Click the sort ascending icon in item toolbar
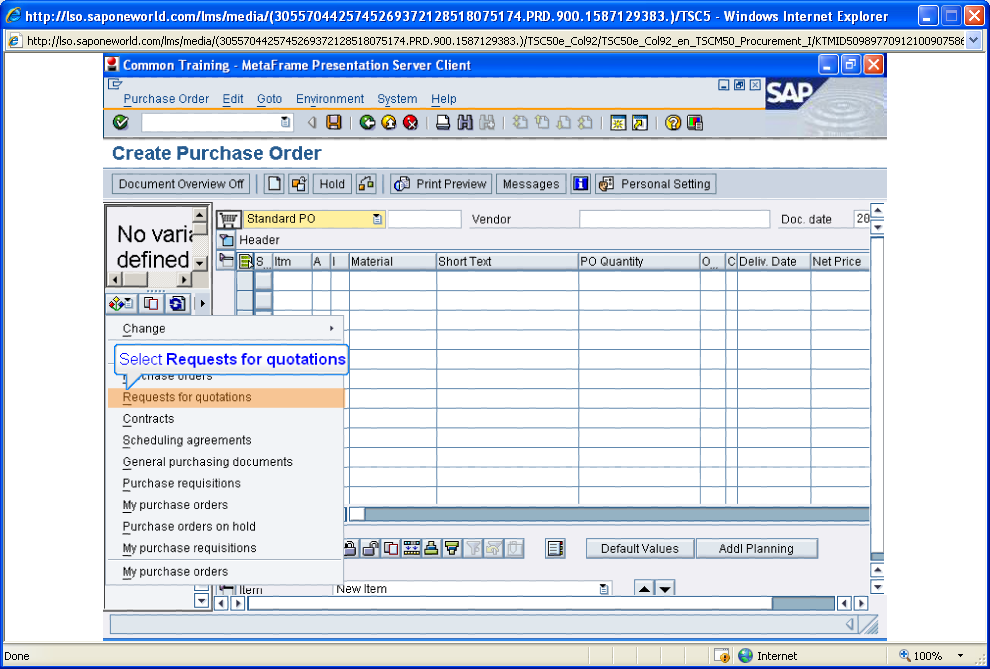990x669 pixels. click(431, 548)
